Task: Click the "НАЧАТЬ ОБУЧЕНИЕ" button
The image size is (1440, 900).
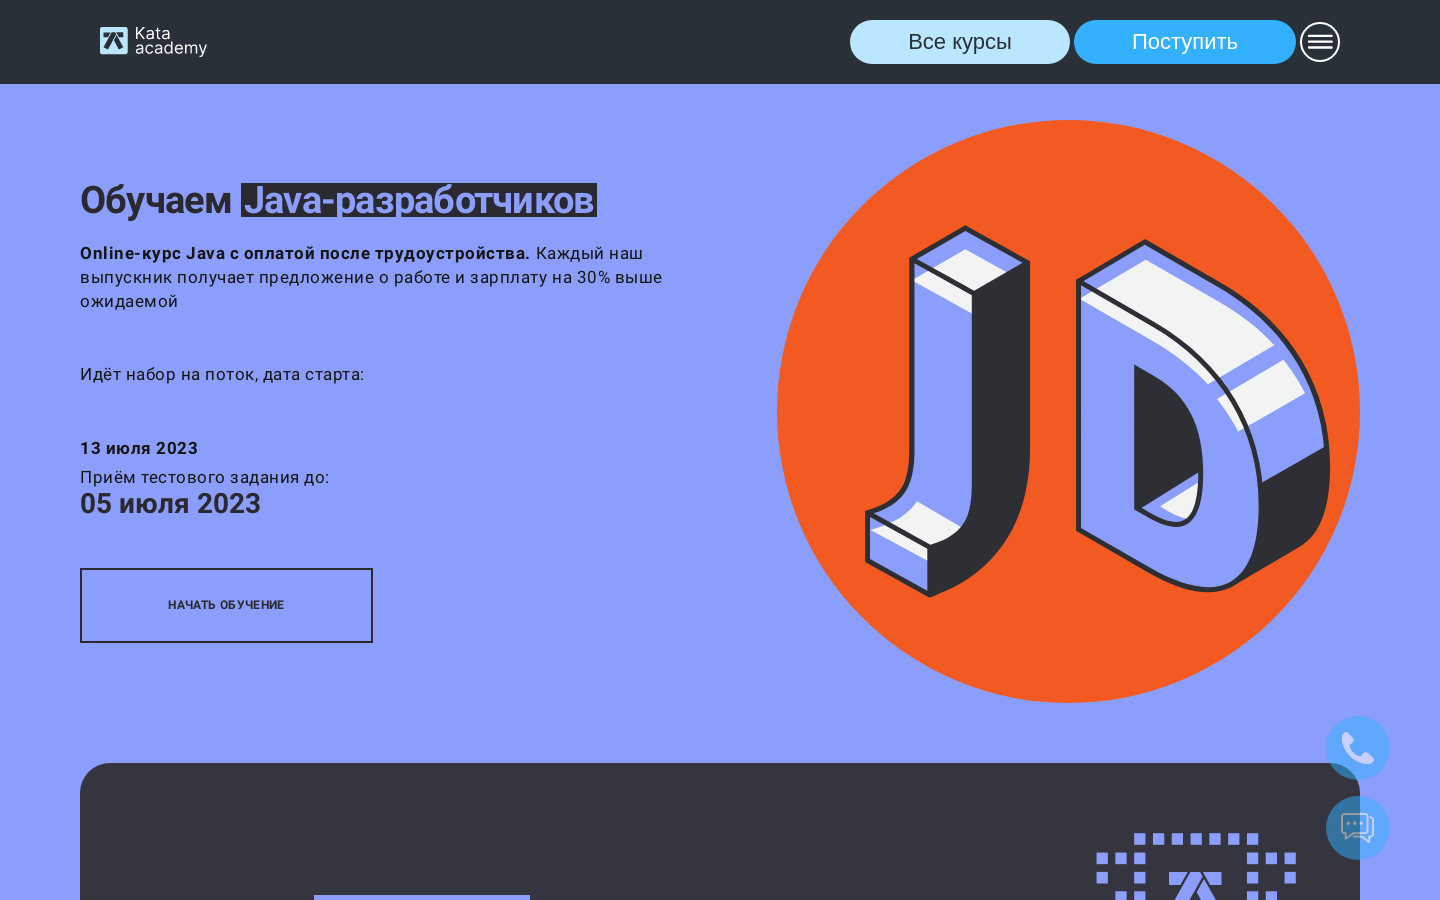Action: [226, 605]
